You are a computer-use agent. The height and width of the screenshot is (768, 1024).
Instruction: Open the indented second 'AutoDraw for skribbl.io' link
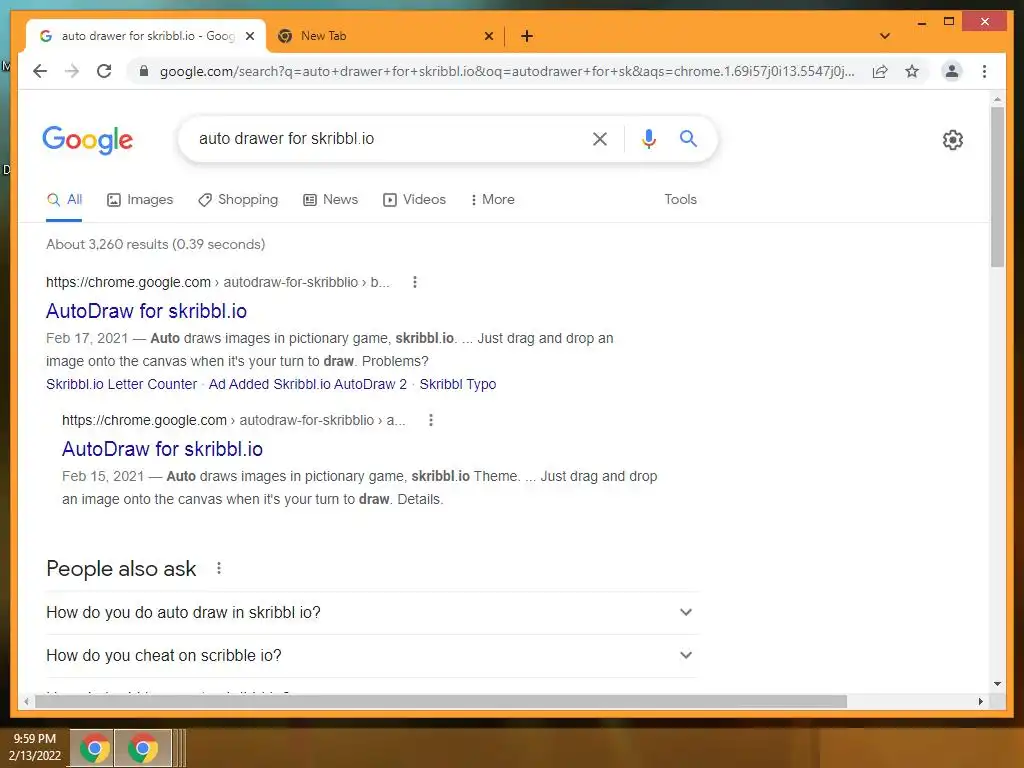(163, 449)
